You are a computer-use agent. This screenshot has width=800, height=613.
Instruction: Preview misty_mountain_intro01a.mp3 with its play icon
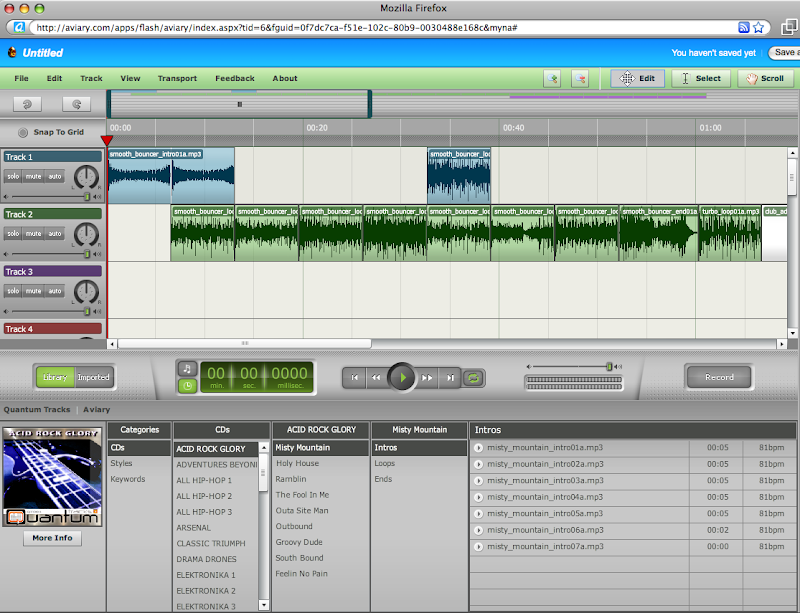pyautogui.click(x=479, y=448)
